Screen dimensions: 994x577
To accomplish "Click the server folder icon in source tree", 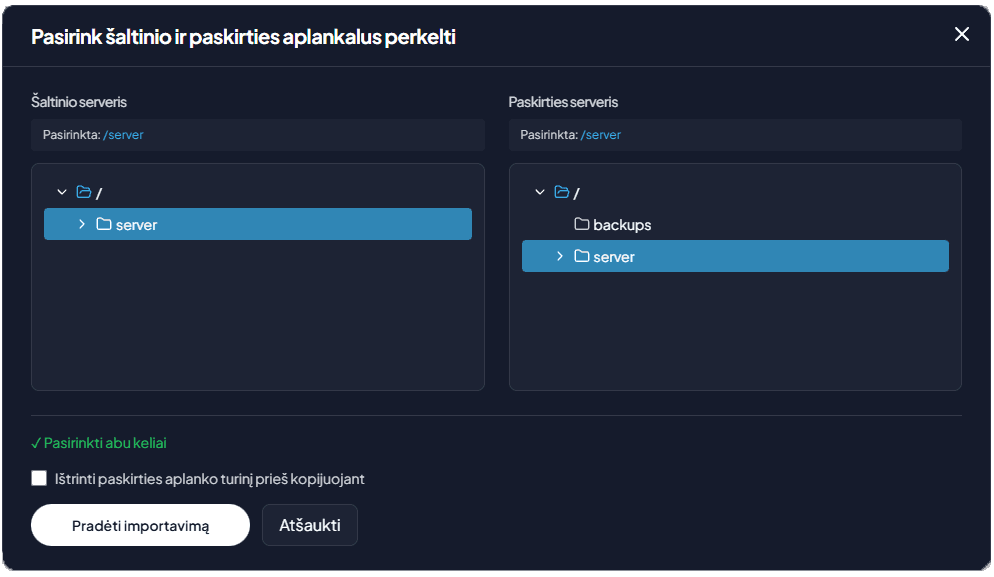I will [105, 224].
